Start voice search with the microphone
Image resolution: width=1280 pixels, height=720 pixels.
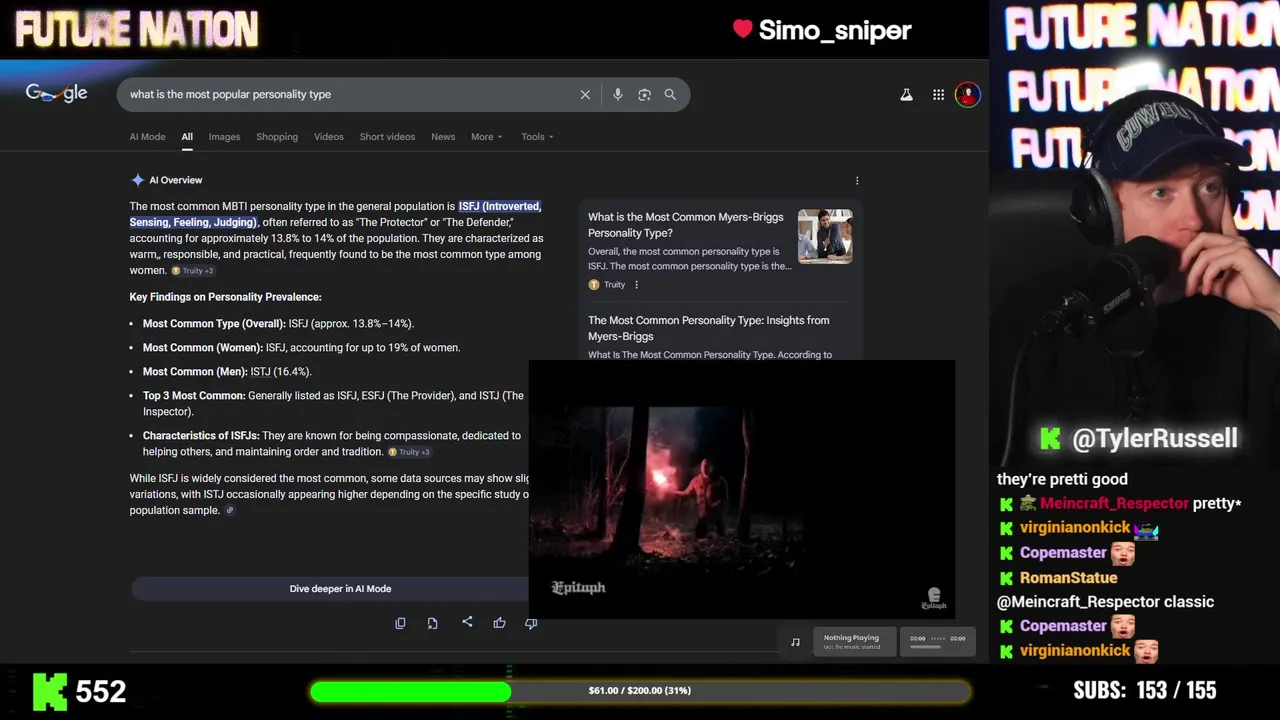tap(617, 94)
